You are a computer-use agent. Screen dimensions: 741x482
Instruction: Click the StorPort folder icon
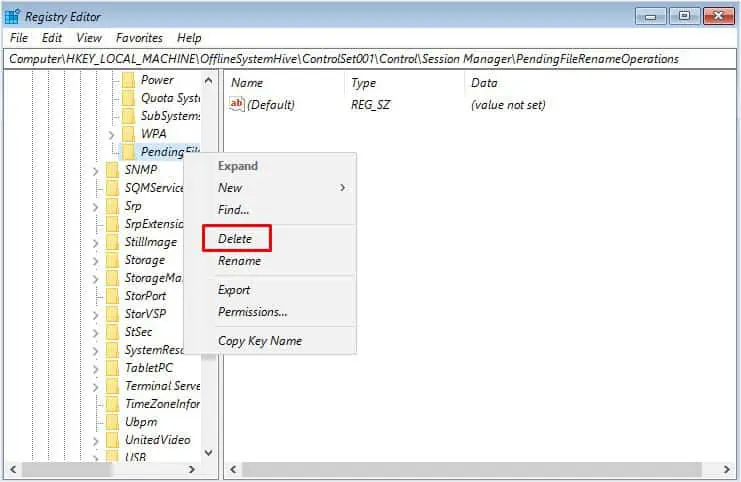(x=112, y=296)
